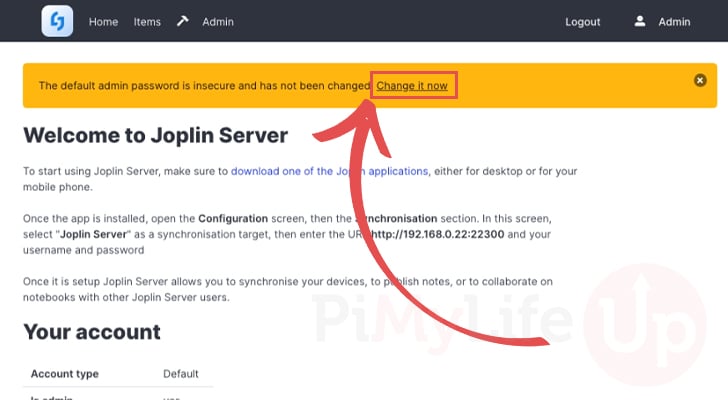Log out using the Logout link
Screen dimensions: 728x400
click(x=583, y=22)
